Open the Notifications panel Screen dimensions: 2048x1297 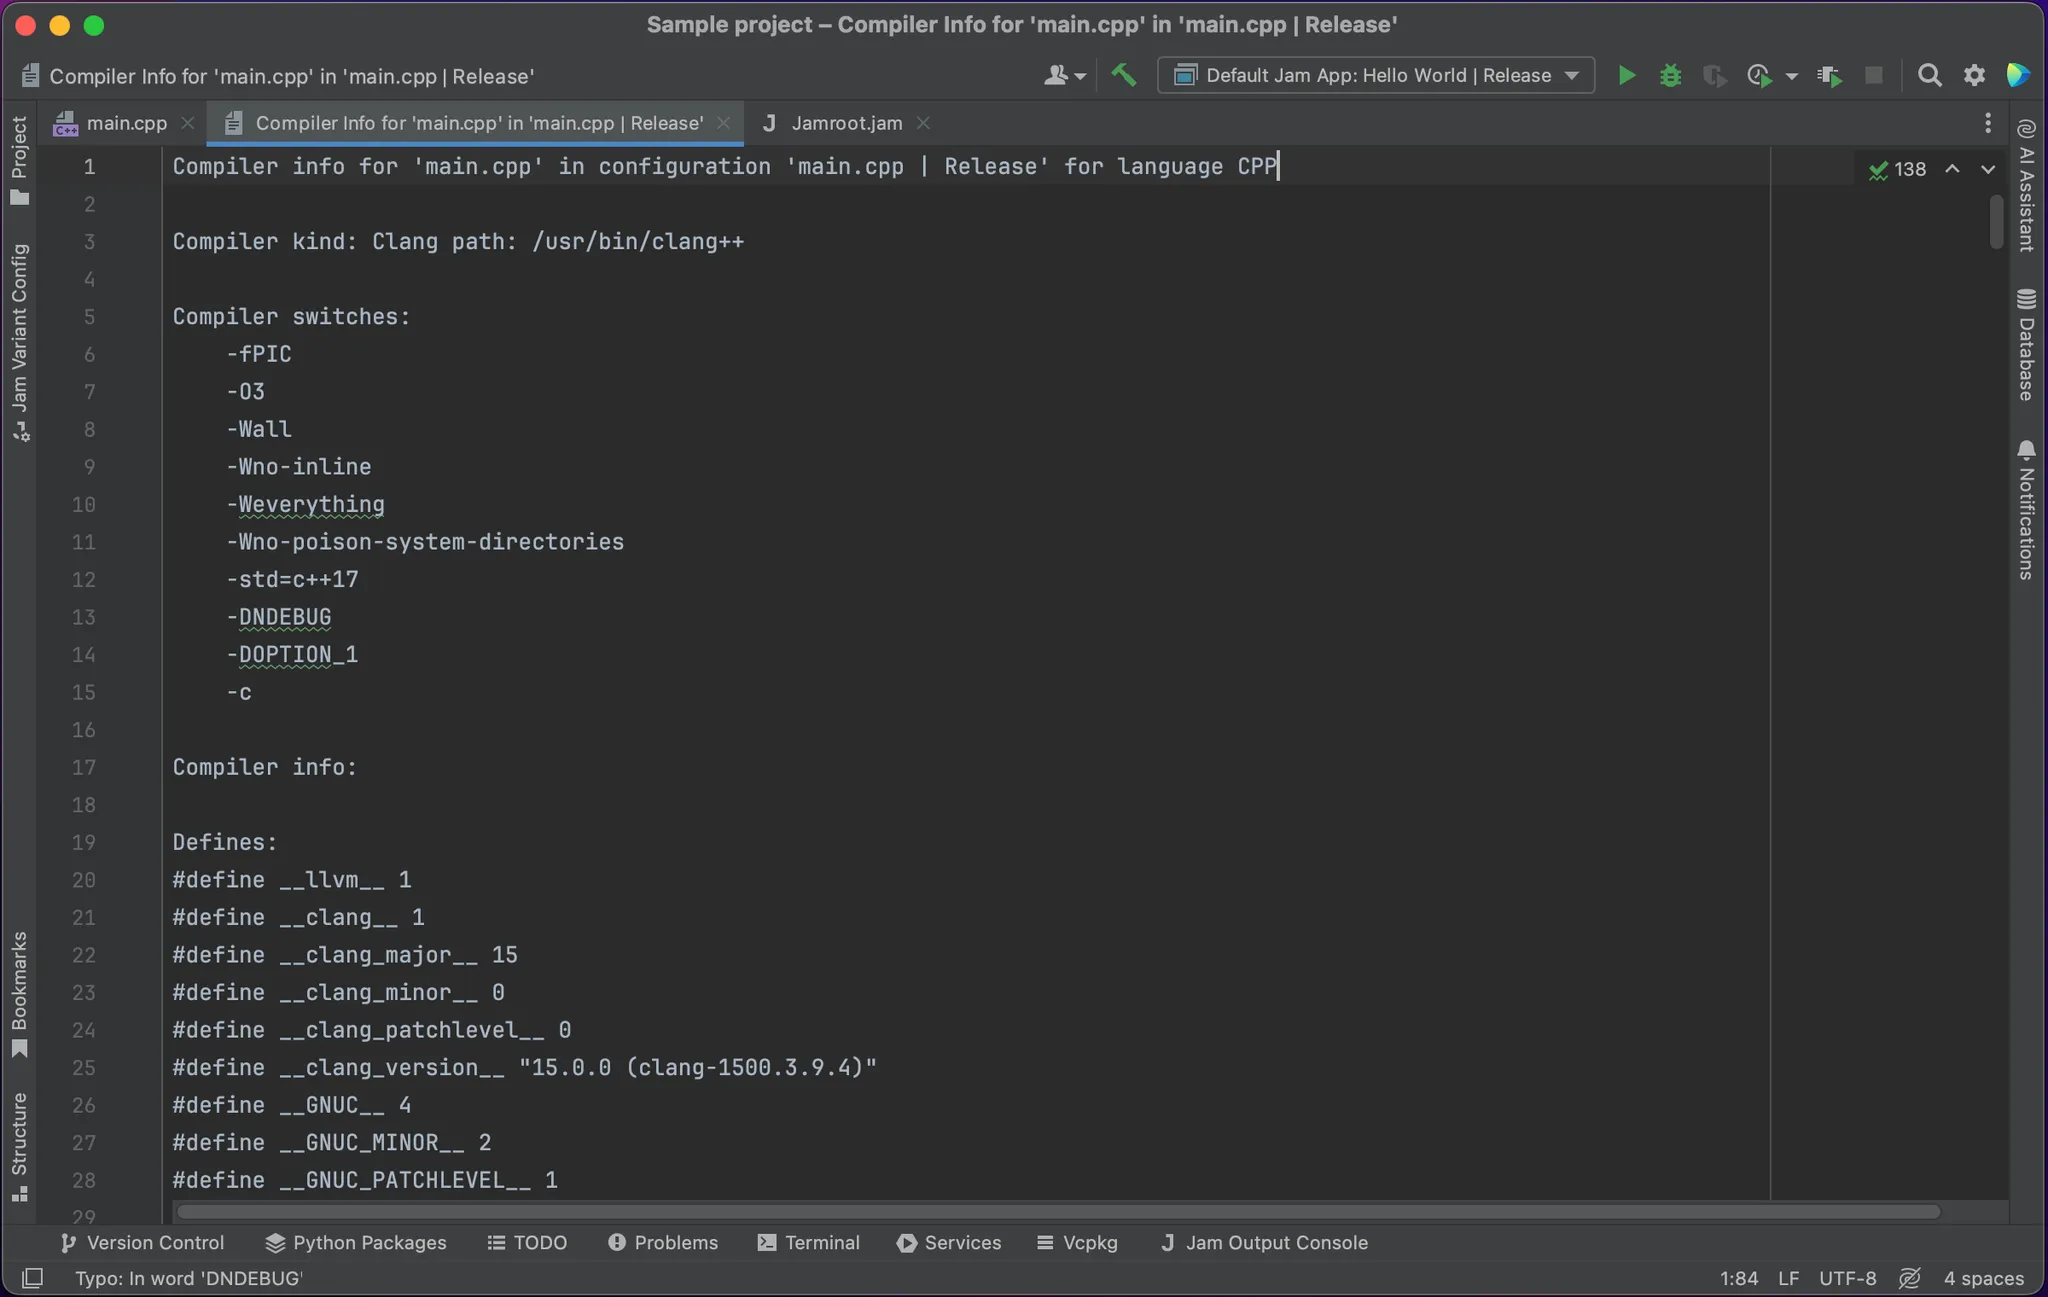[2027, 509]
